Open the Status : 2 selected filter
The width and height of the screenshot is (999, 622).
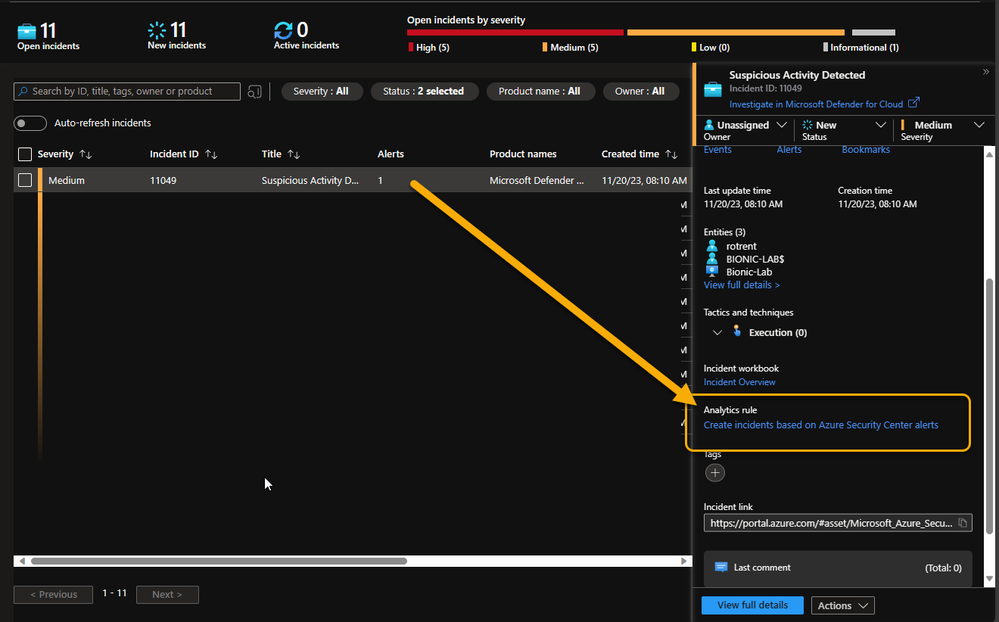pyautogui.click(x=423, y=91)
